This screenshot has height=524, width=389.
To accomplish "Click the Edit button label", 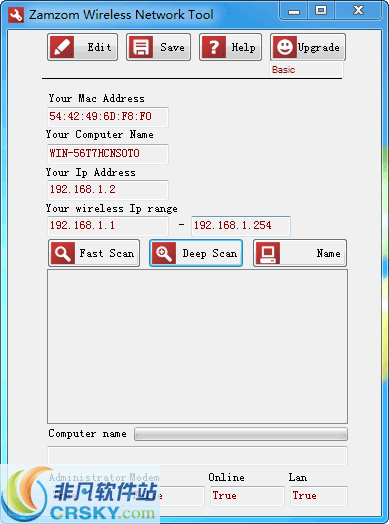I will (99, 47).
